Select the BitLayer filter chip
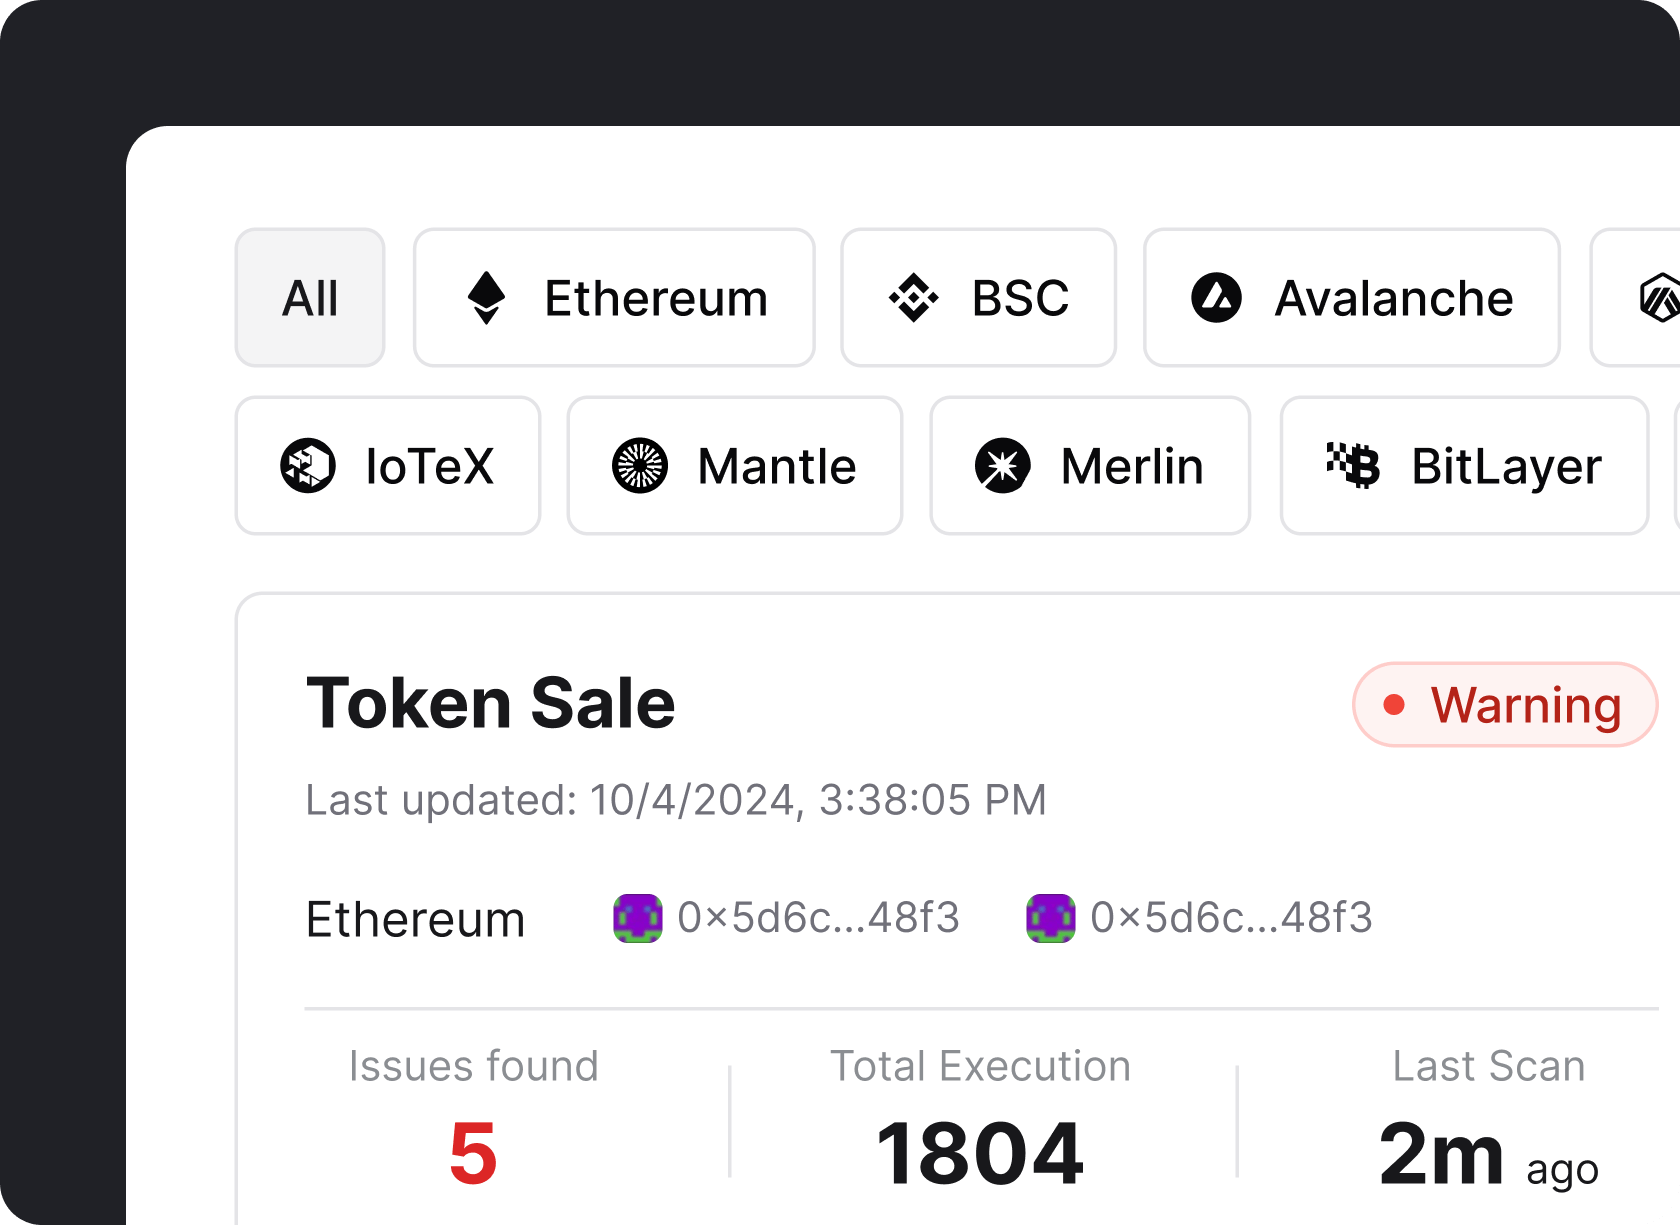Image resolution: width=1680 pixels, height=1225 pixels. click(x=1463, y=465)
